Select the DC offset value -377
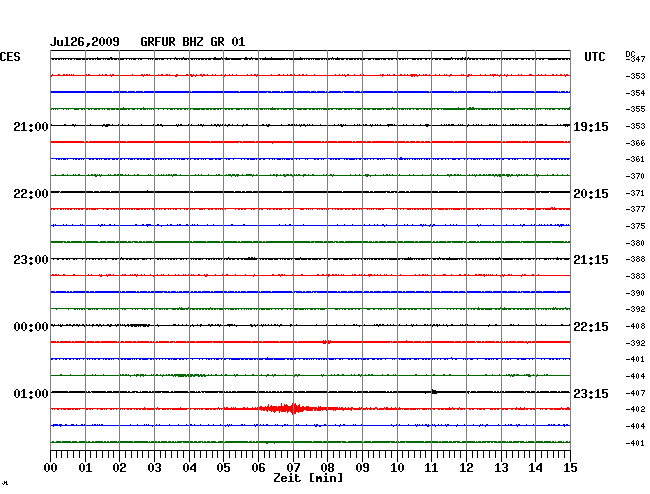 coord(635,209)
